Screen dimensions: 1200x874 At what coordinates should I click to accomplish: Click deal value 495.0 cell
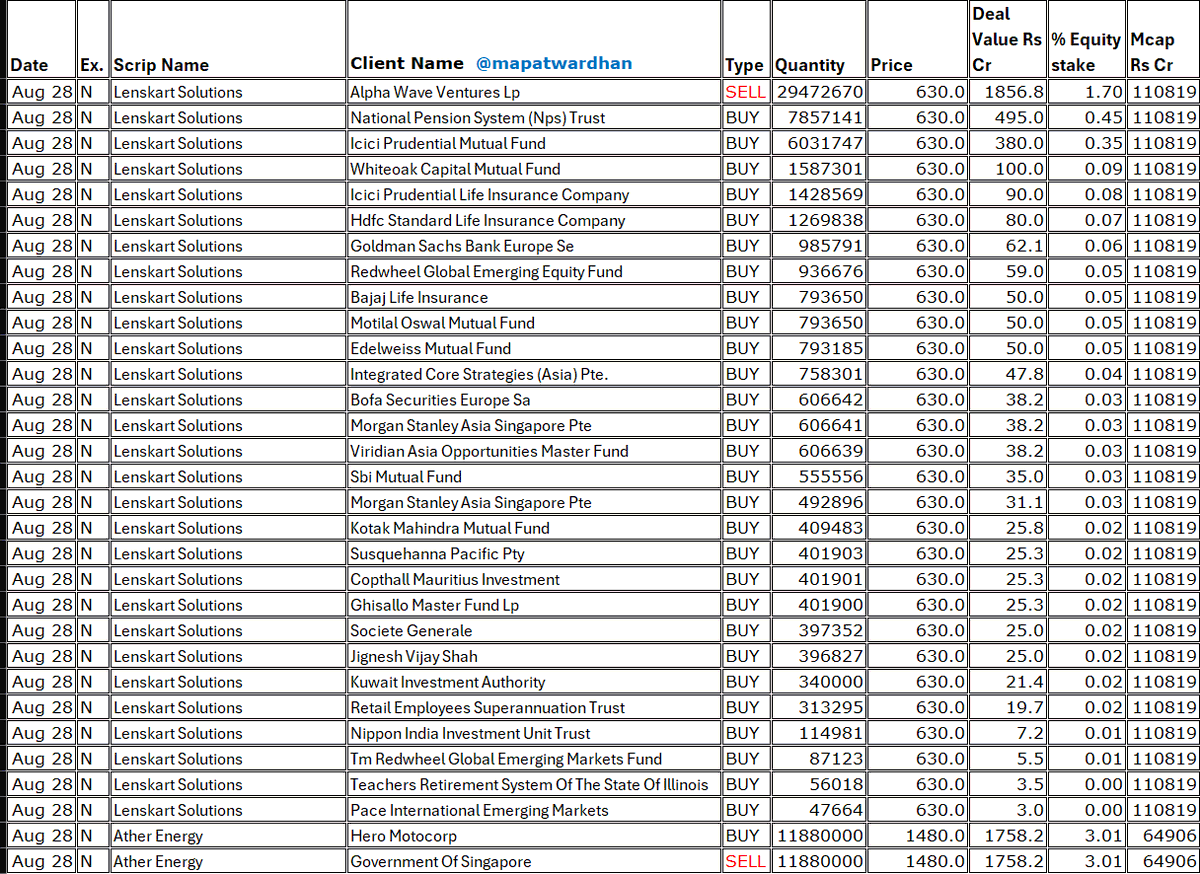tap(1007, 118)
